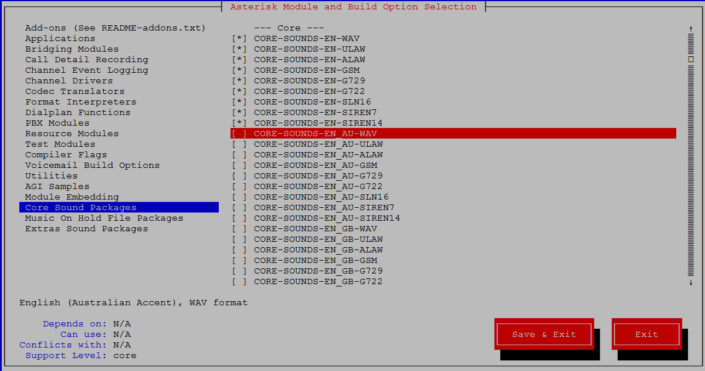The image size is (705, 371).
Task: Enable CORE-SOUNDS-EN_AU-ALAW package
Action: click(x=239, y=155)
